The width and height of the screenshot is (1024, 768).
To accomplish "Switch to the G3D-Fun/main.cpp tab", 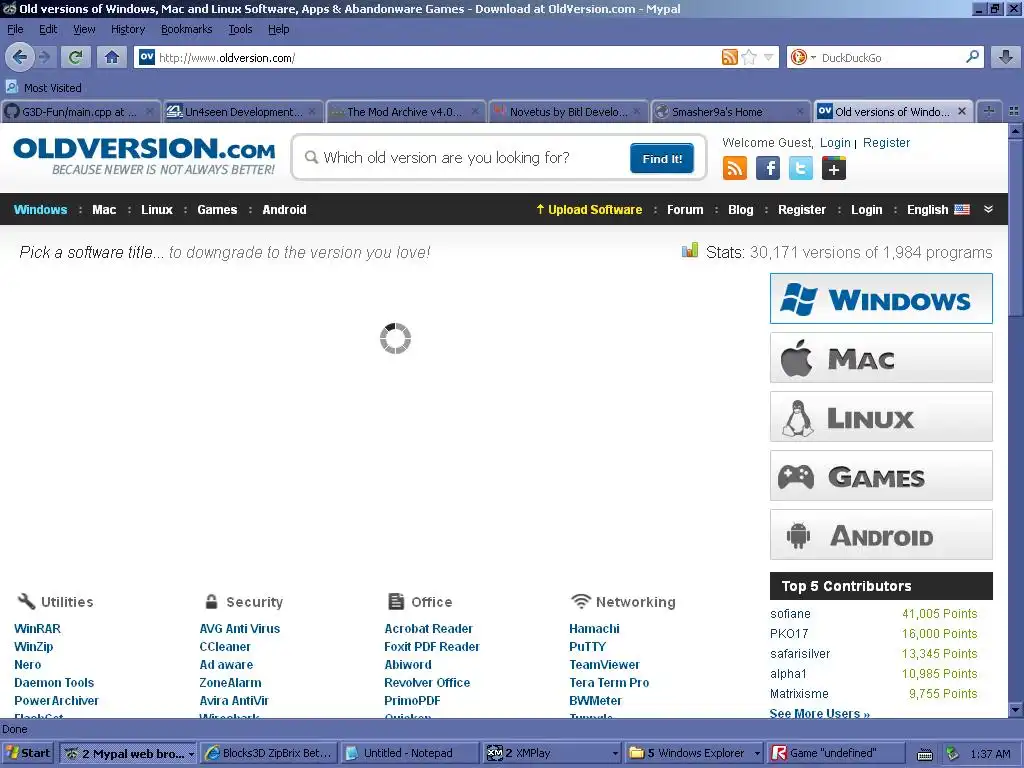I will 80,112.
